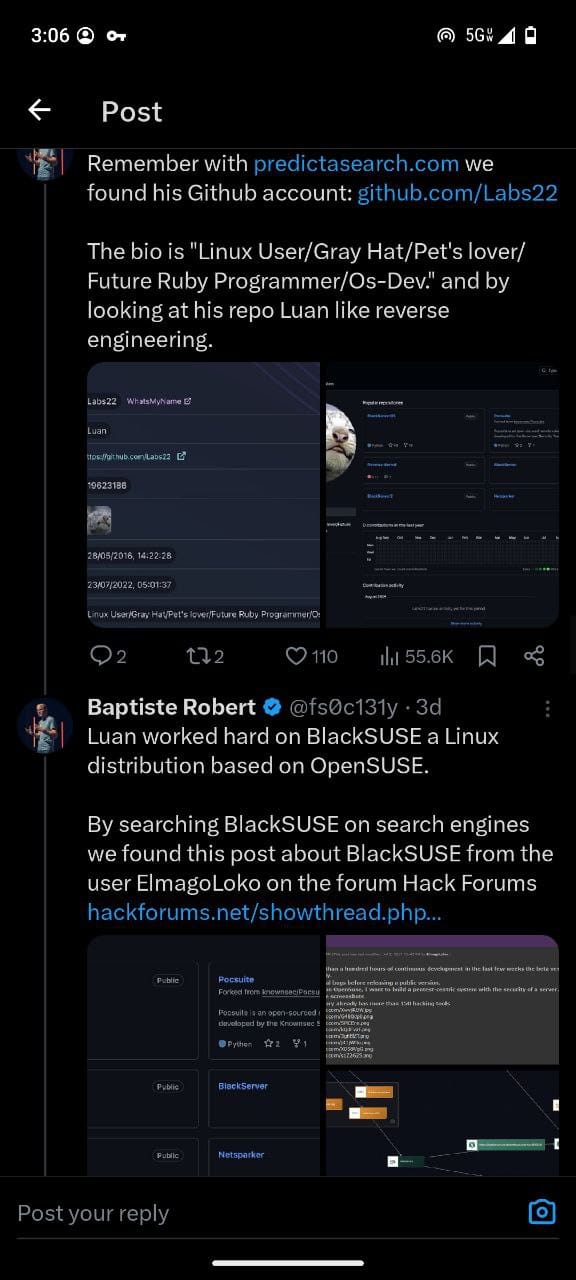Open the GitHub repositories screenshot image
Viewport: 576px width, 1280px height.
point(442,495)
